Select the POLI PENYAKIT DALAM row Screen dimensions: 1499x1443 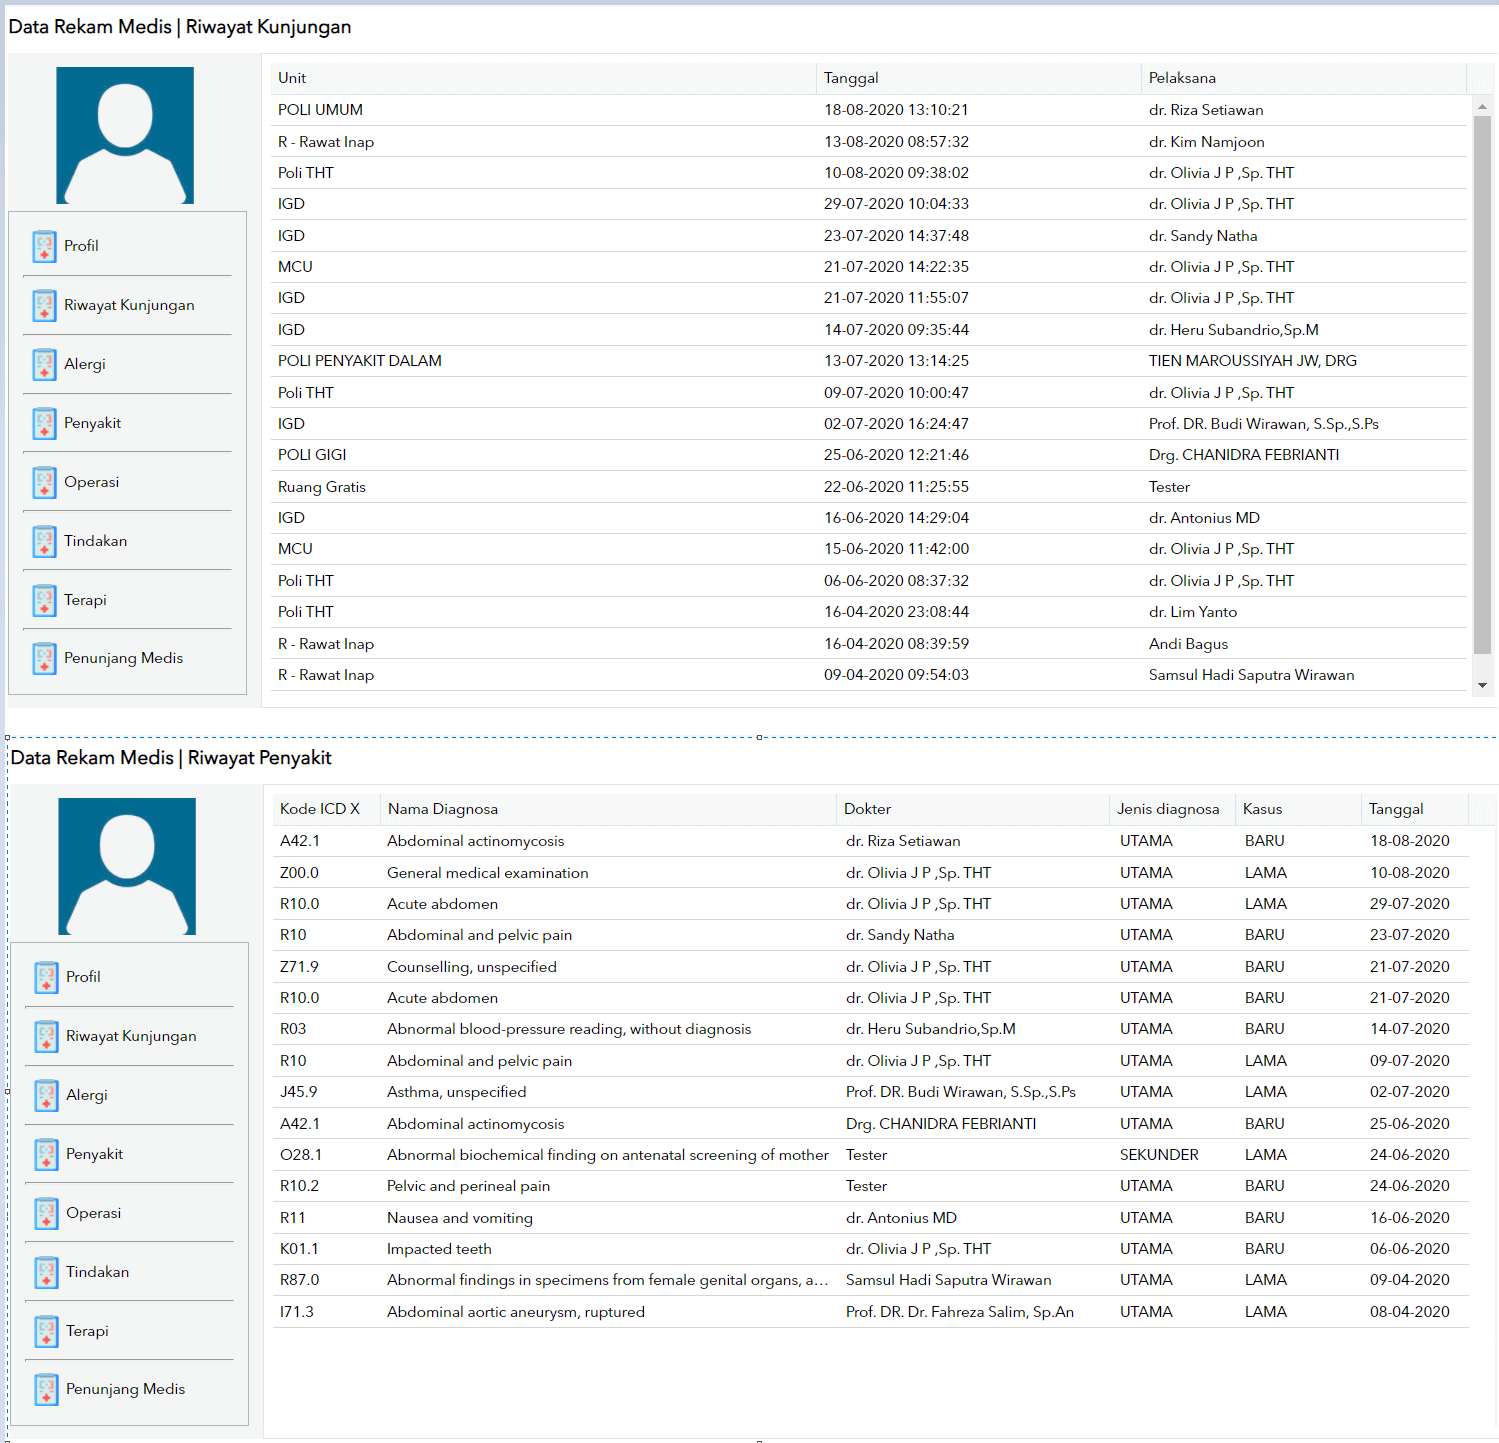[x=869, y=361]
